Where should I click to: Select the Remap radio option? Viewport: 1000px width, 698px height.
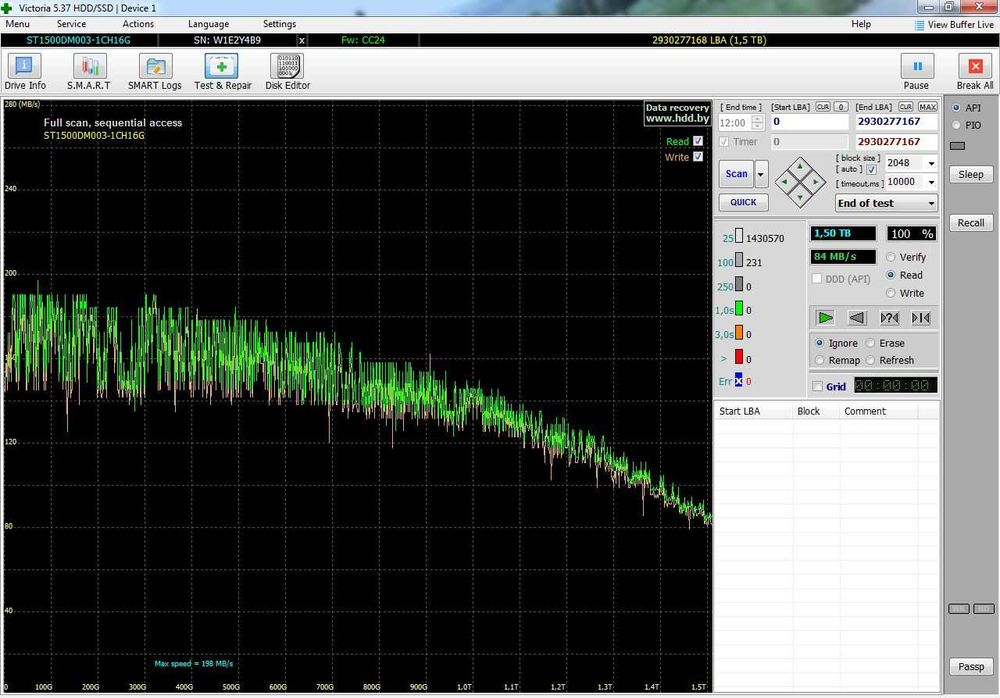(x=821, y=360)
